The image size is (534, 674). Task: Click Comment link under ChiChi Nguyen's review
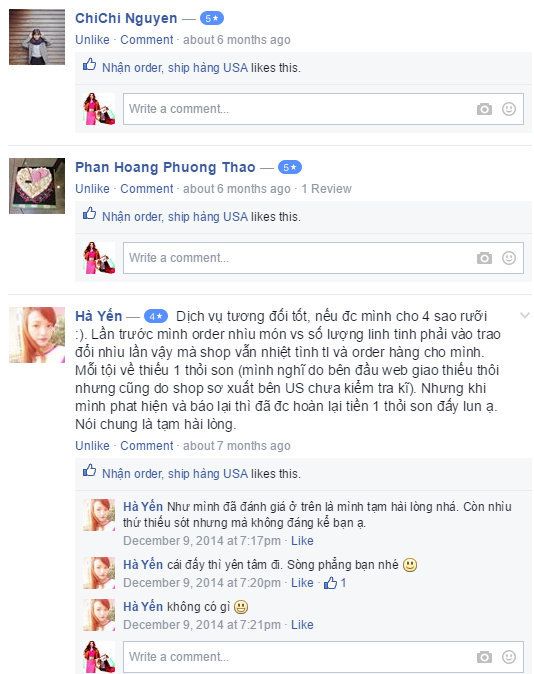tap(147, 40)
